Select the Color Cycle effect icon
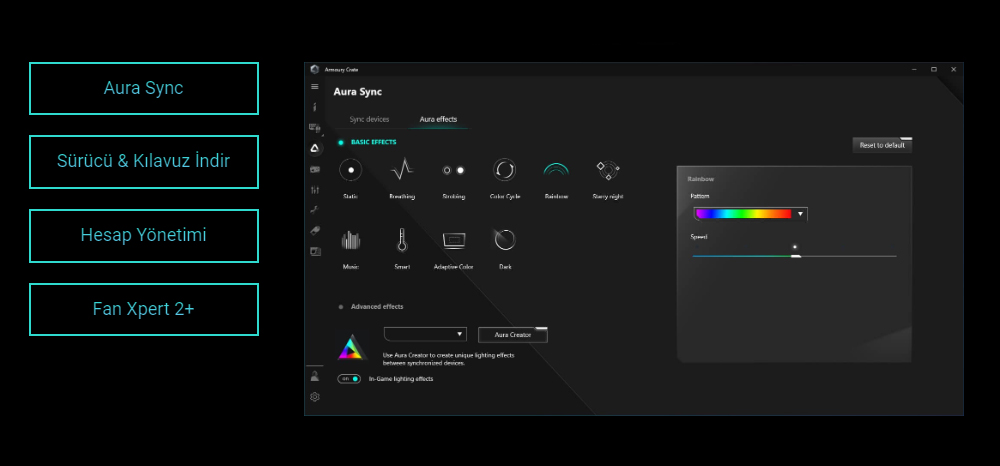This screenshot has width=1000, height=466. (505, 170)
